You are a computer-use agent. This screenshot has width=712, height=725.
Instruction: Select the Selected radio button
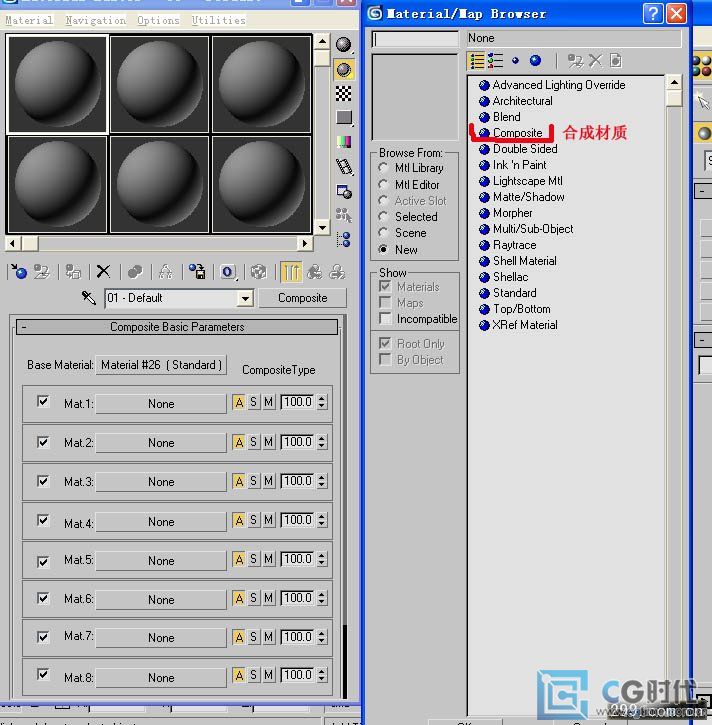coord(383,216)
